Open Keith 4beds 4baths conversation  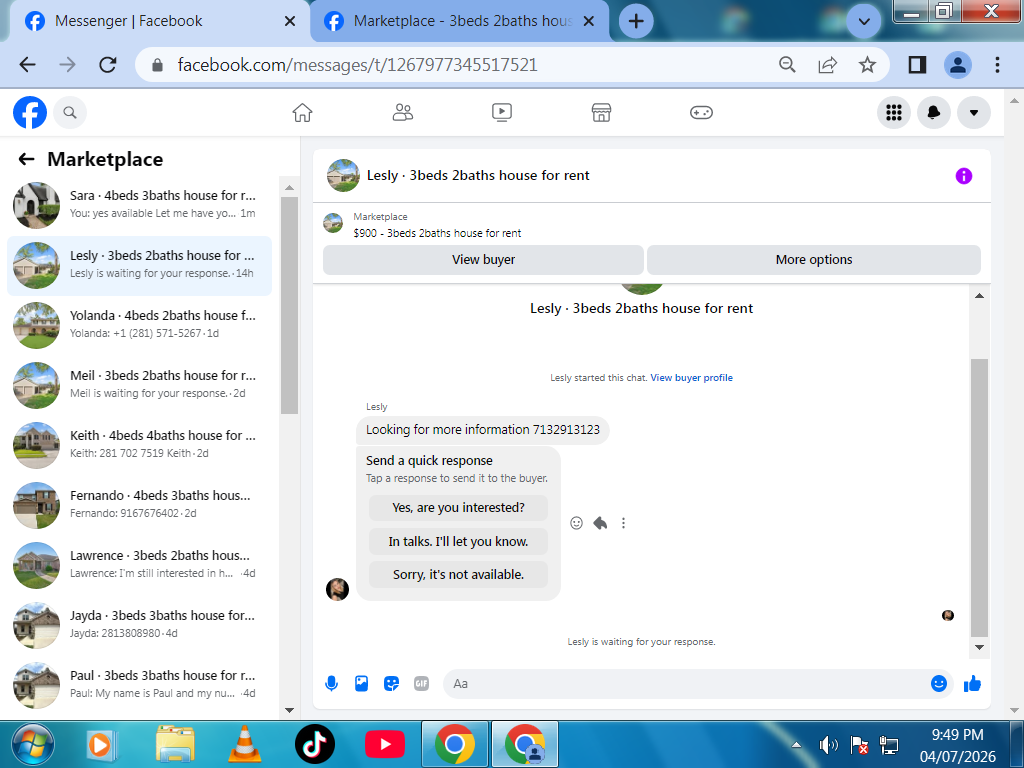[x=139, y=445]
